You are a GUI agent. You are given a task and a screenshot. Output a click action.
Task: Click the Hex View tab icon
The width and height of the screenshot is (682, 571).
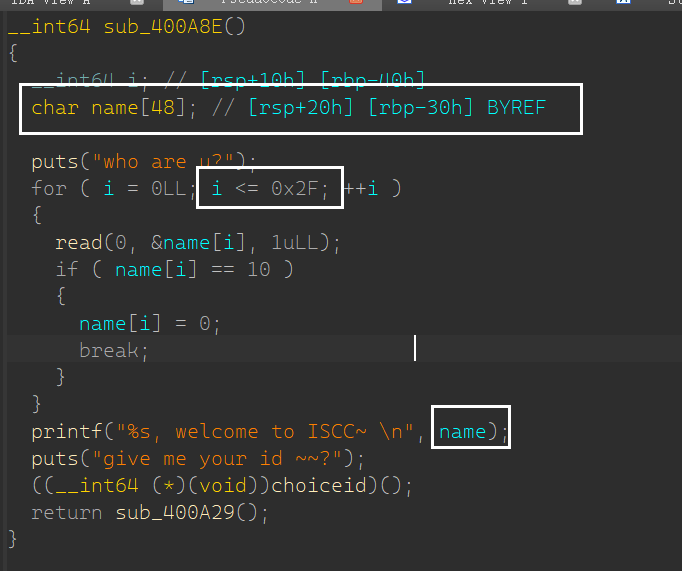click(405, 4)
